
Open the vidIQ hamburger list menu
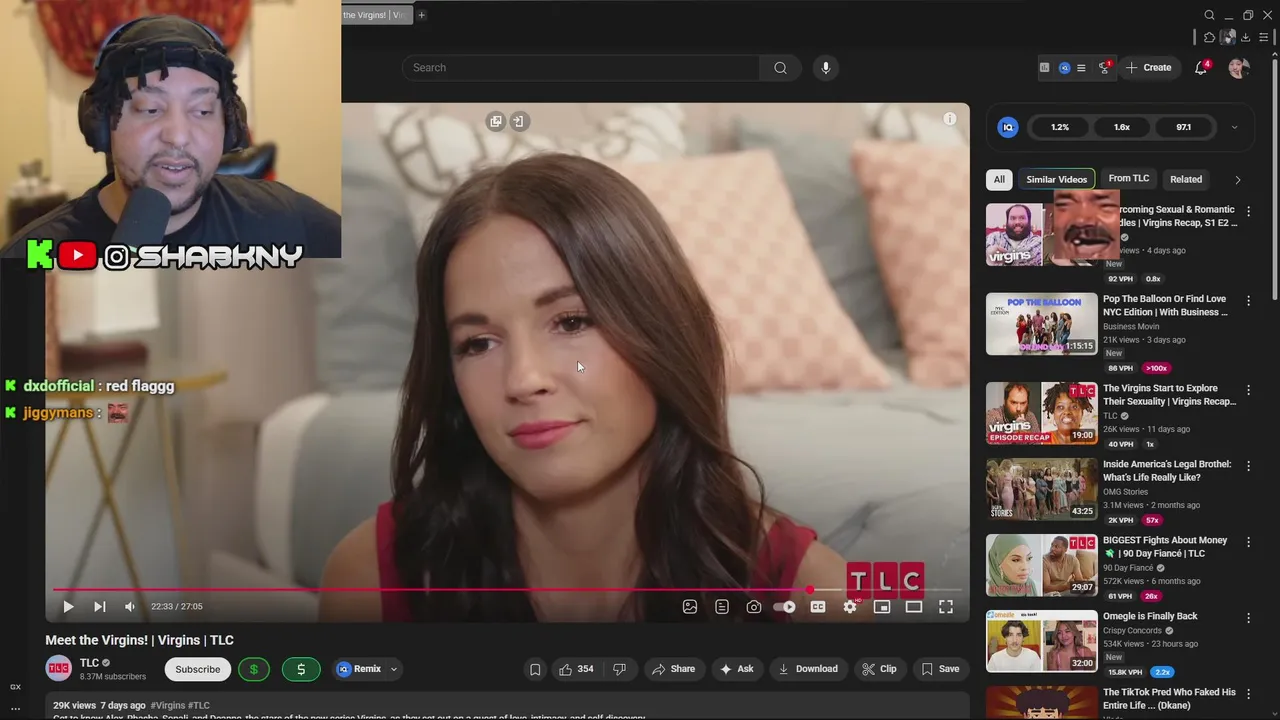(1081, 68)
